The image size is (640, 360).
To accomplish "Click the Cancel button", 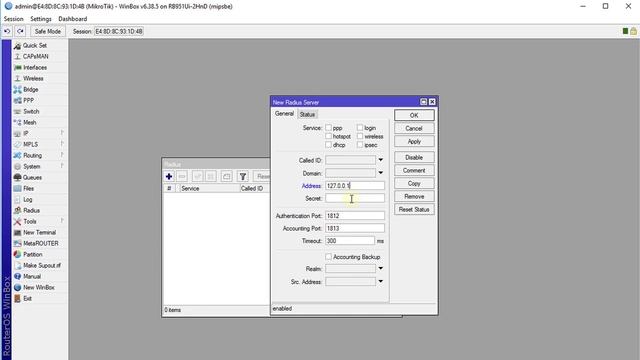I will (414, 128).
